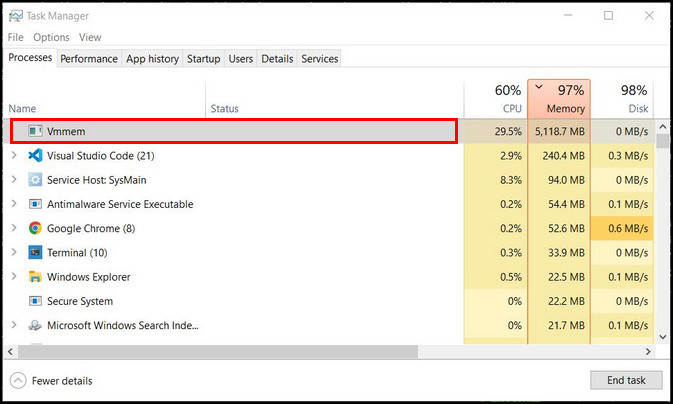Expand the Visual Studio Code process group
Screen dimensions: 673x404
point(14,155)
